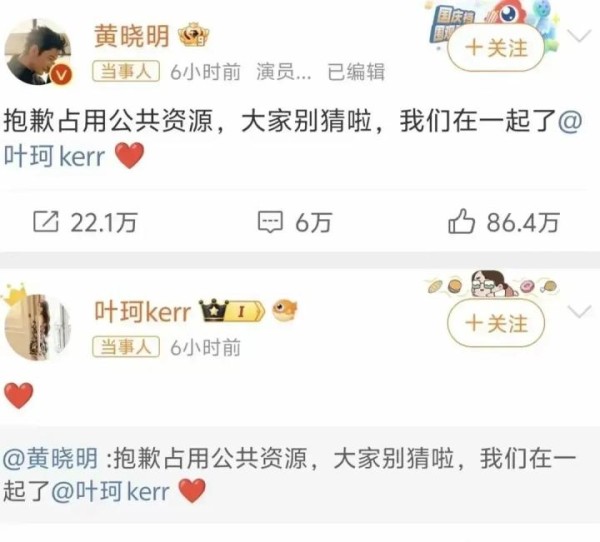Viewport: 600px width, 542px height.
Task: Expand options chevron on 叶珂kerr's post
Action: [580, 312]
